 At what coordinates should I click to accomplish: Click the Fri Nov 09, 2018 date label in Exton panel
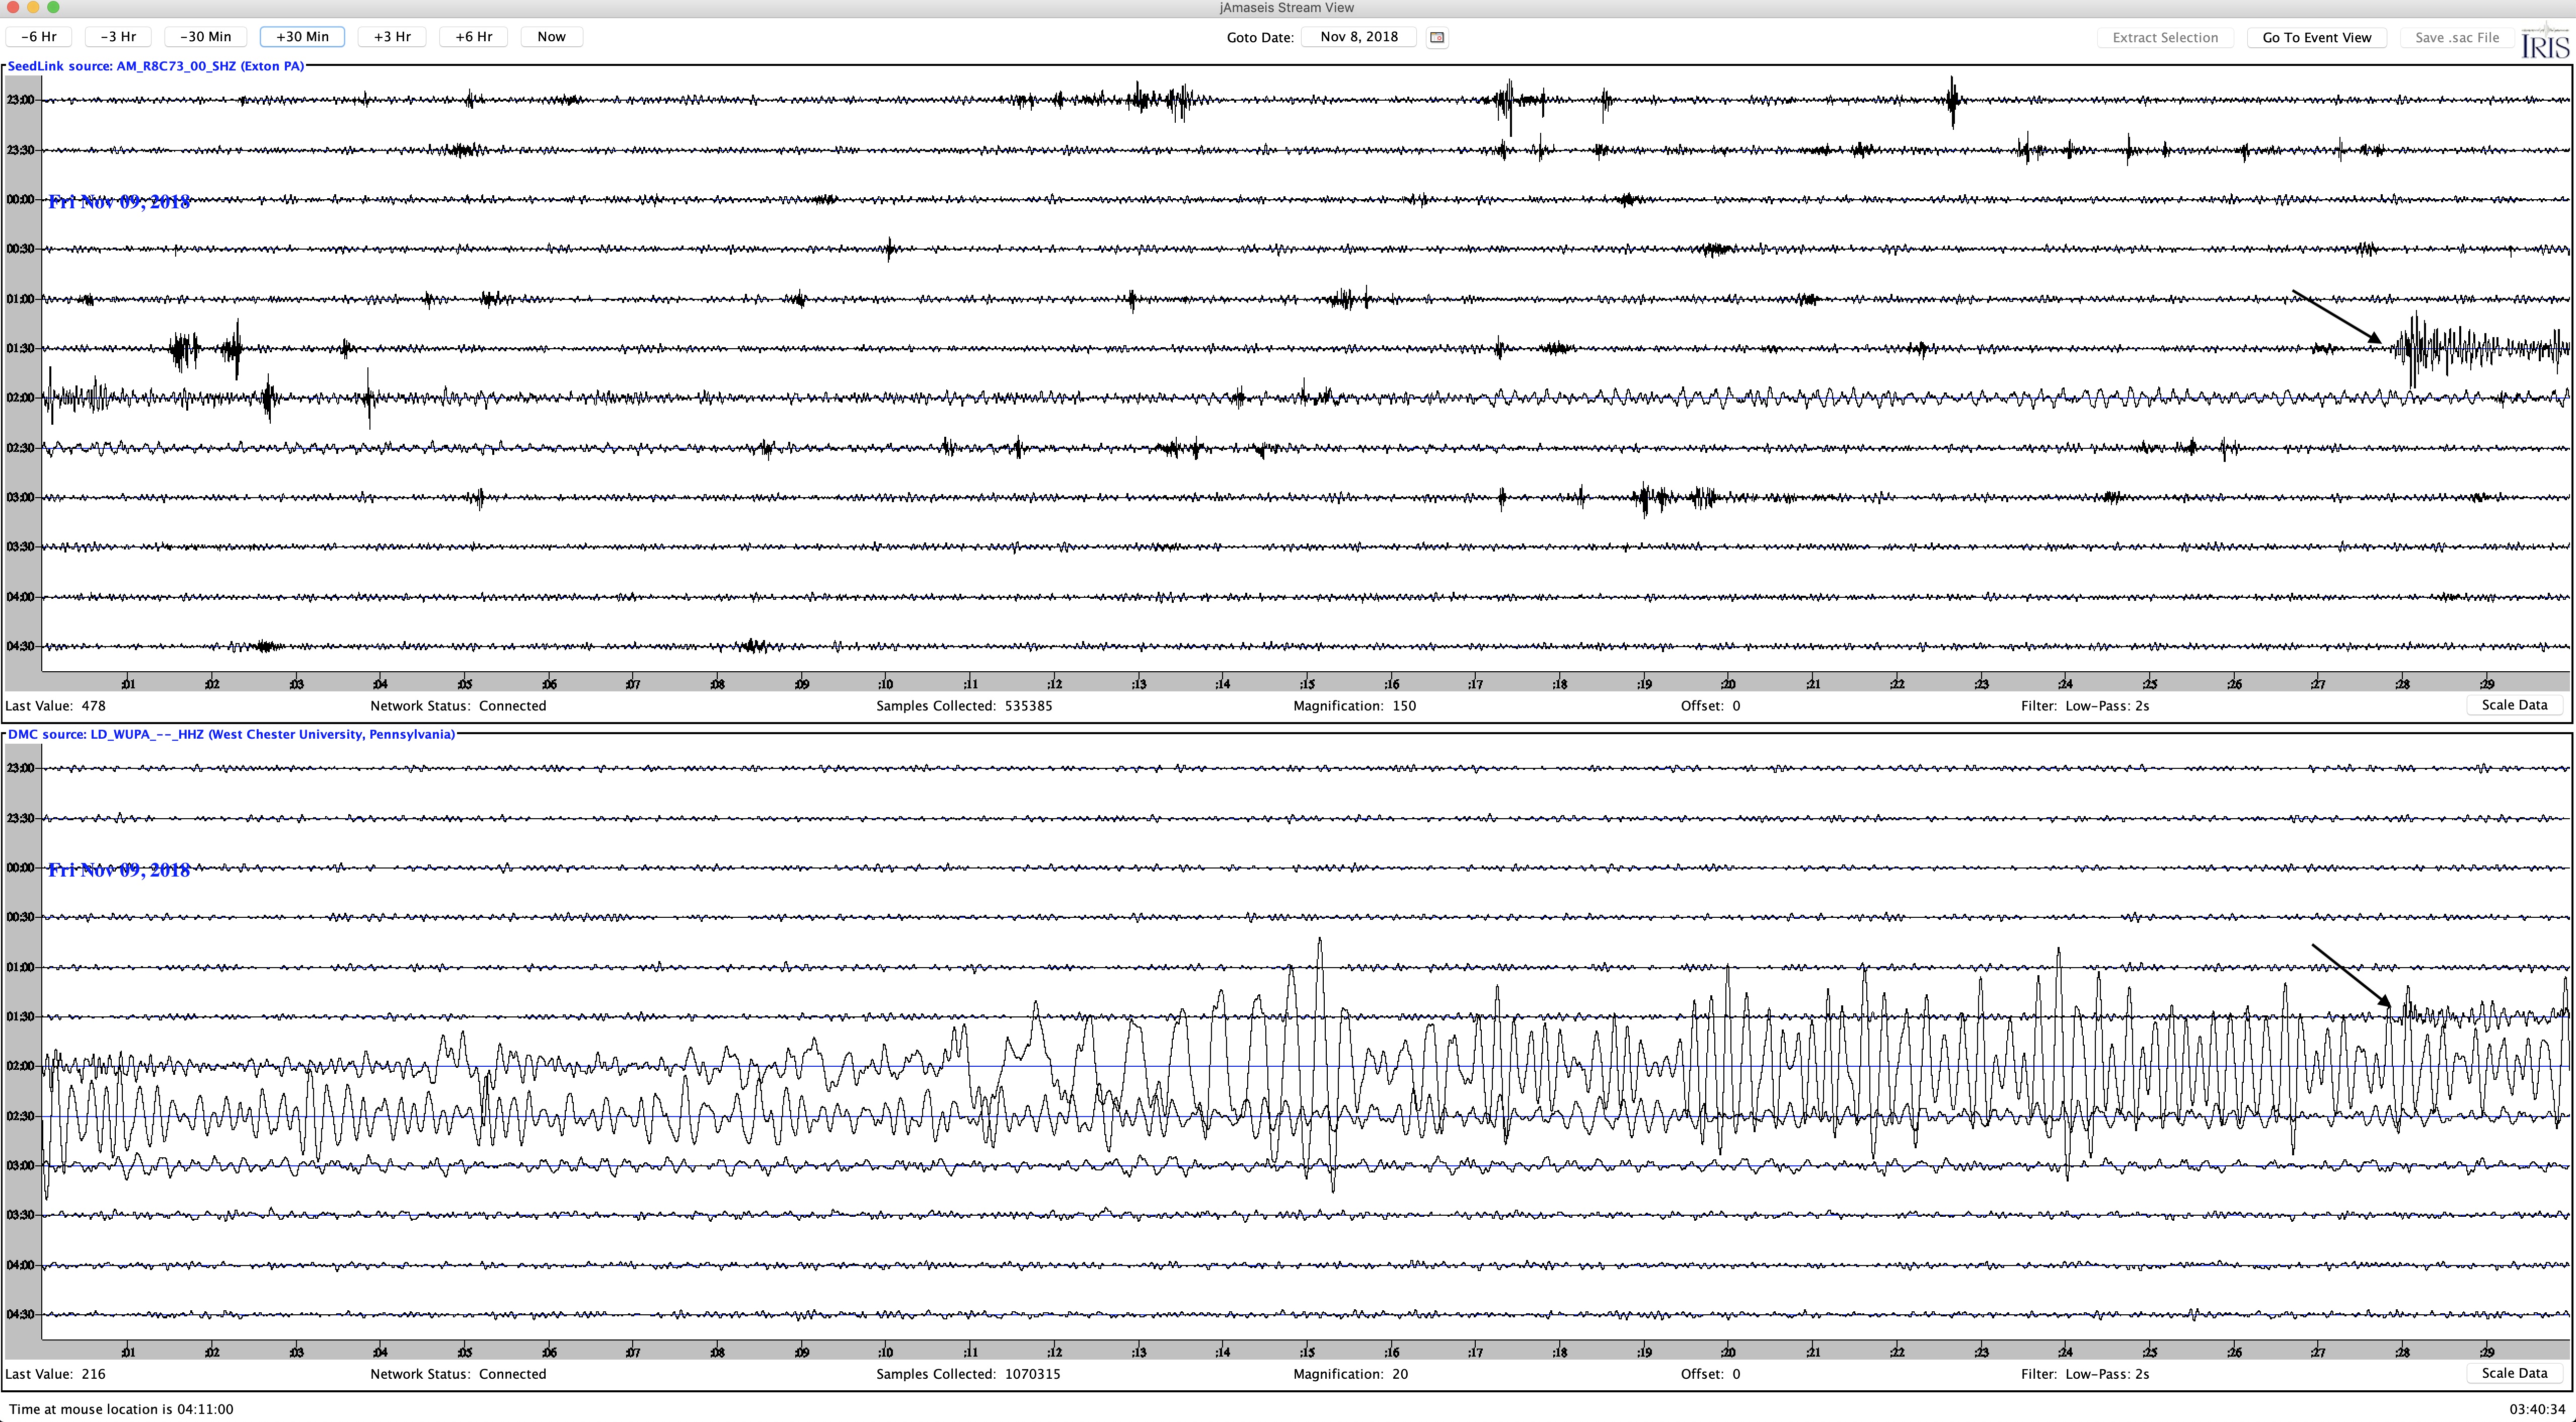coord(119,202)
